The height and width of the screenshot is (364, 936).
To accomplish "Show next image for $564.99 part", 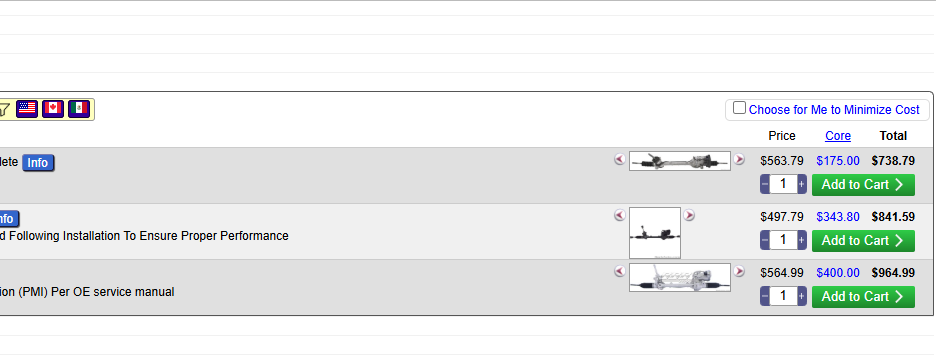I will tap(739, 271).
